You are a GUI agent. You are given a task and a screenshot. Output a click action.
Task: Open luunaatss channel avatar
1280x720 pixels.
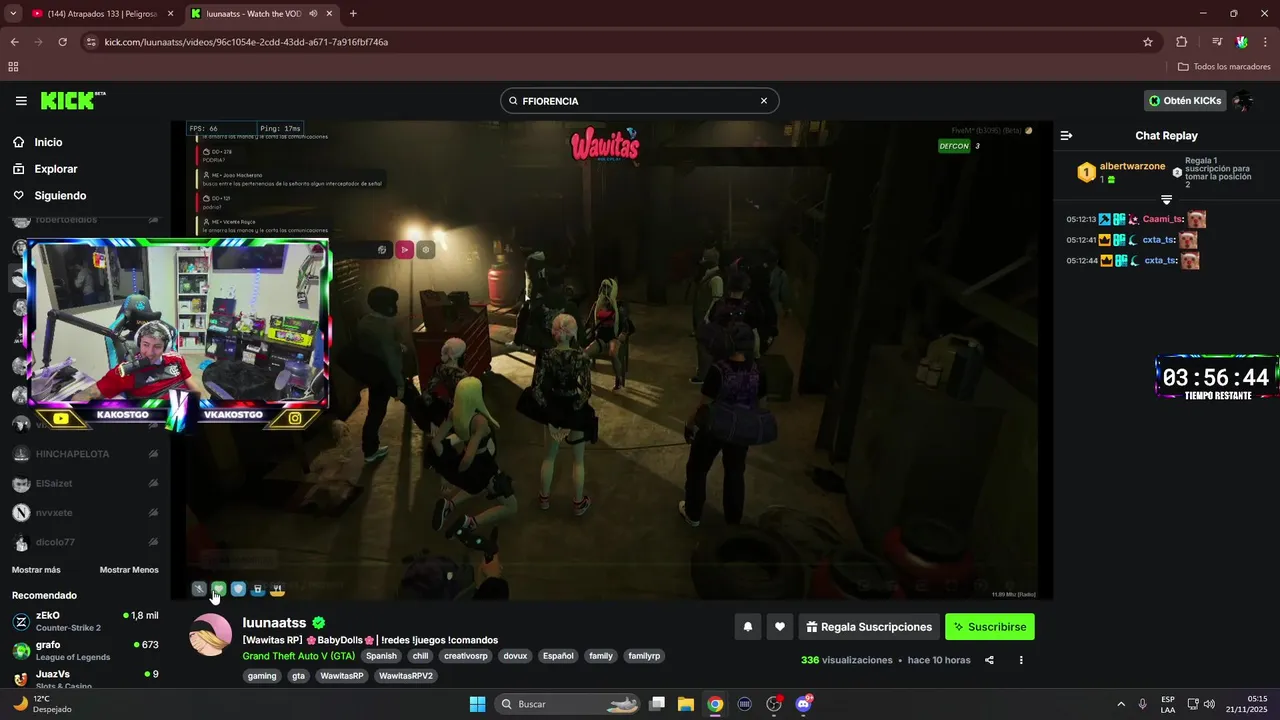[211, 635]
